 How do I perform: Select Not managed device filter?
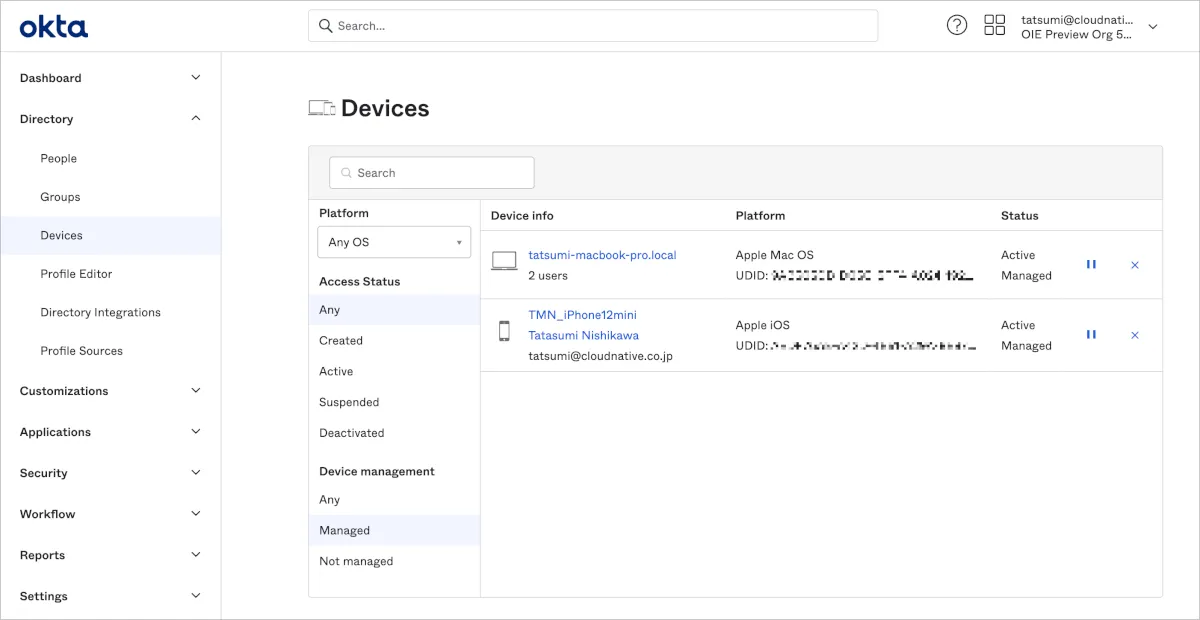coord(356,561)
